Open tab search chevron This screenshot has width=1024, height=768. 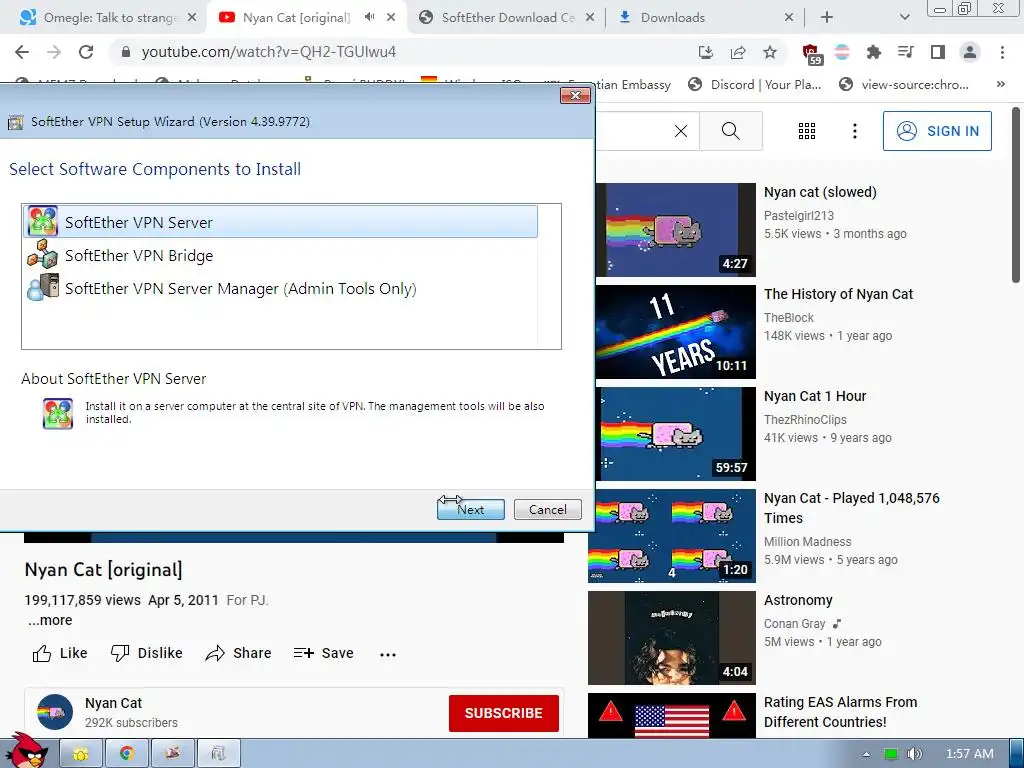tap(904, 18)
